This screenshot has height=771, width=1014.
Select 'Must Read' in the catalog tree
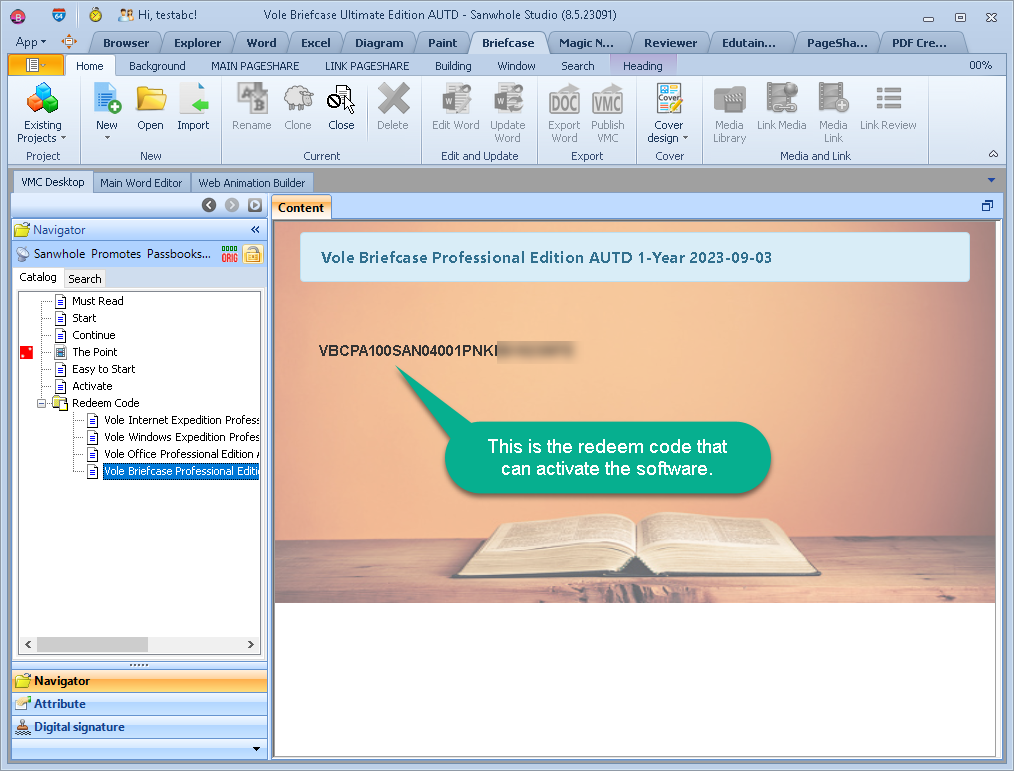[x=98, y=301]
